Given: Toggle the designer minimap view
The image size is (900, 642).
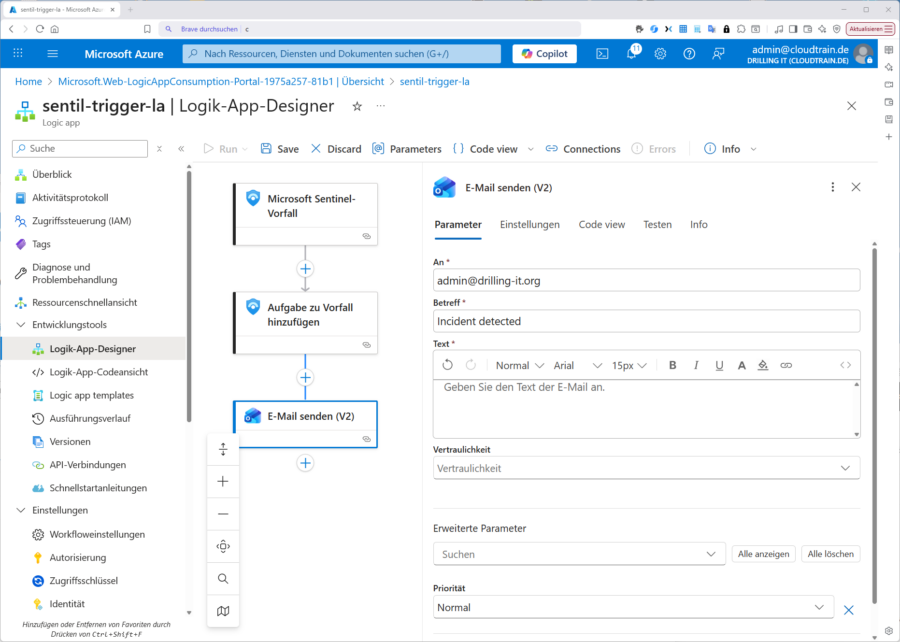Looking at the screenshot, I should coord(223,610).
